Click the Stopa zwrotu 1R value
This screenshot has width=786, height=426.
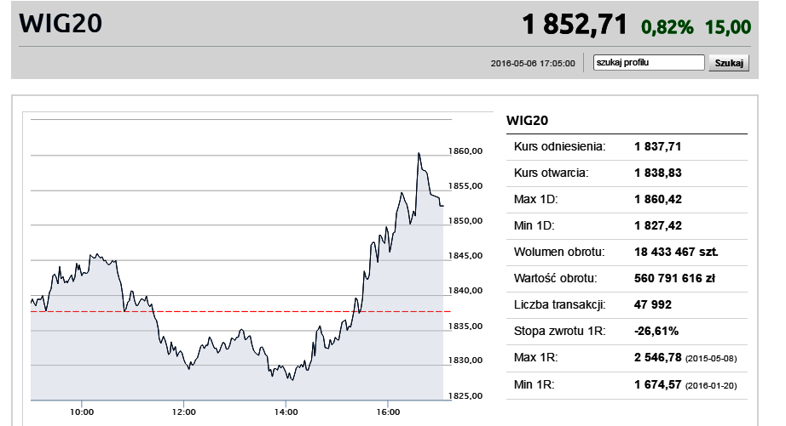click(x=656, y=331)
